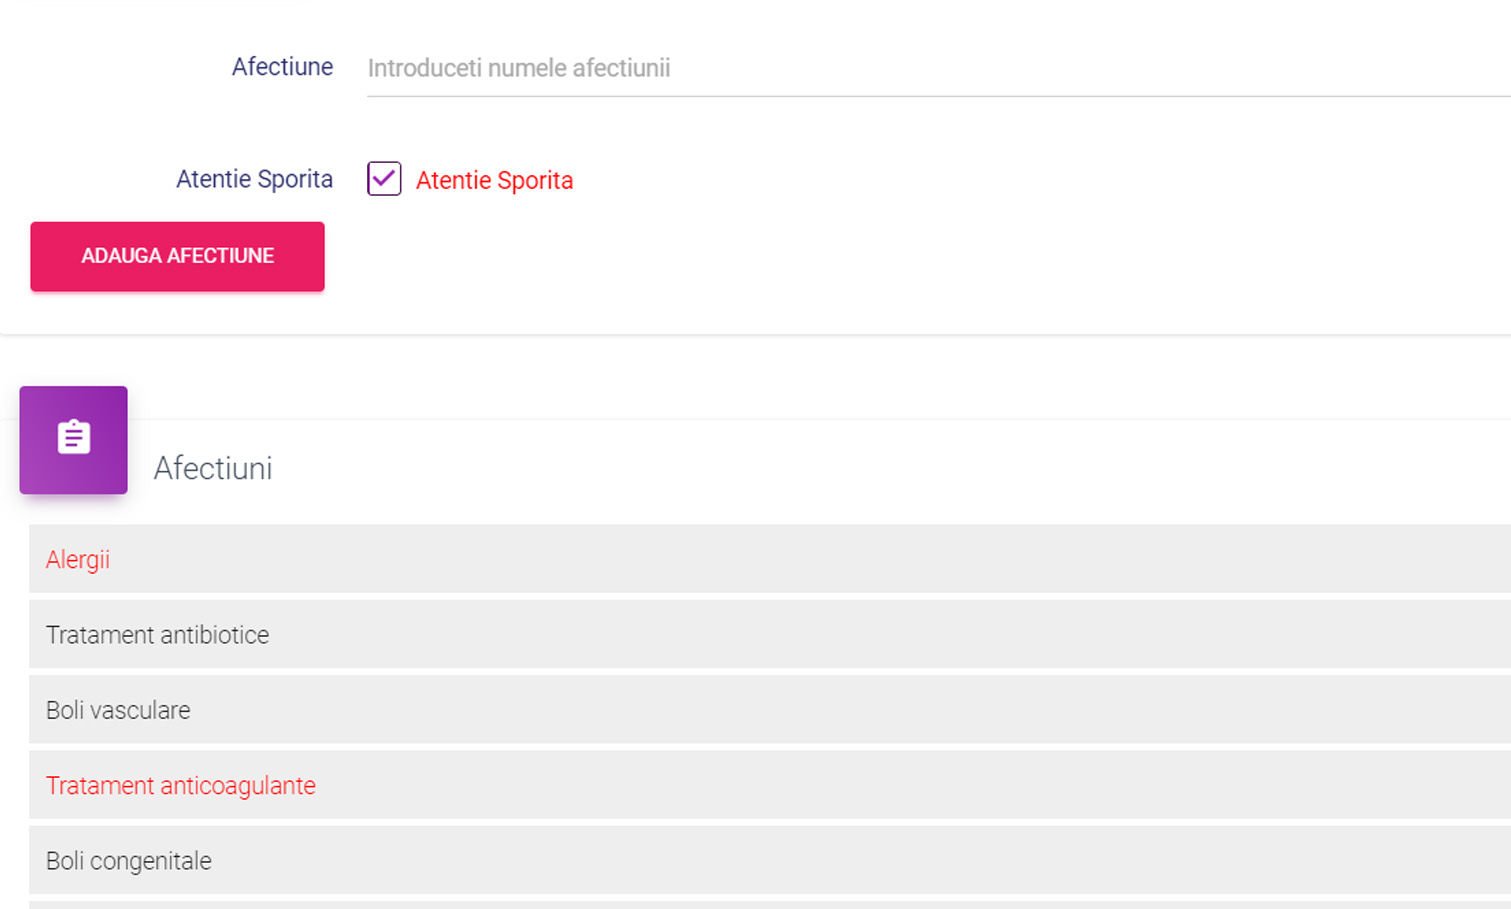Select the Boli congenitale row
1511x909 pixels.
point(769,860)
